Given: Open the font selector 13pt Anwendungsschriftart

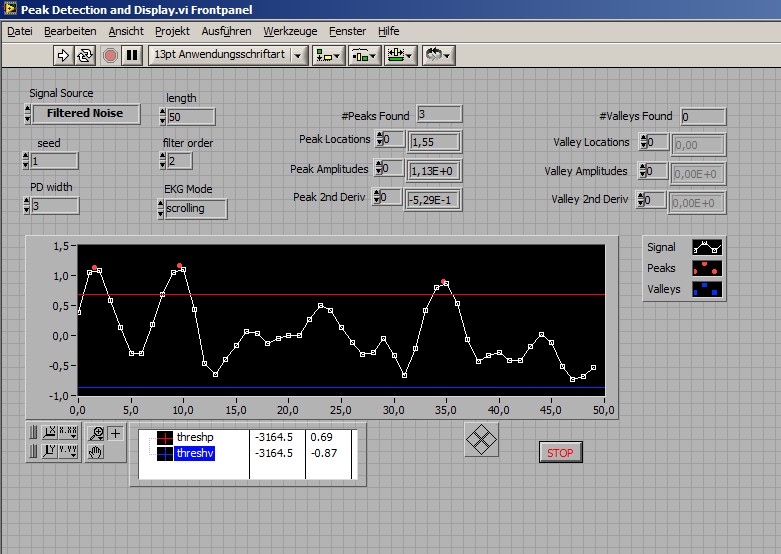Looking at the screenshot, I should pos(228,55).
